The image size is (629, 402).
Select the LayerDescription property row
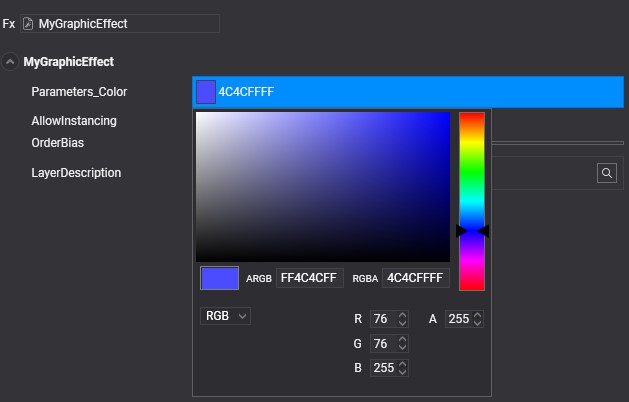(x=76, y=173)
